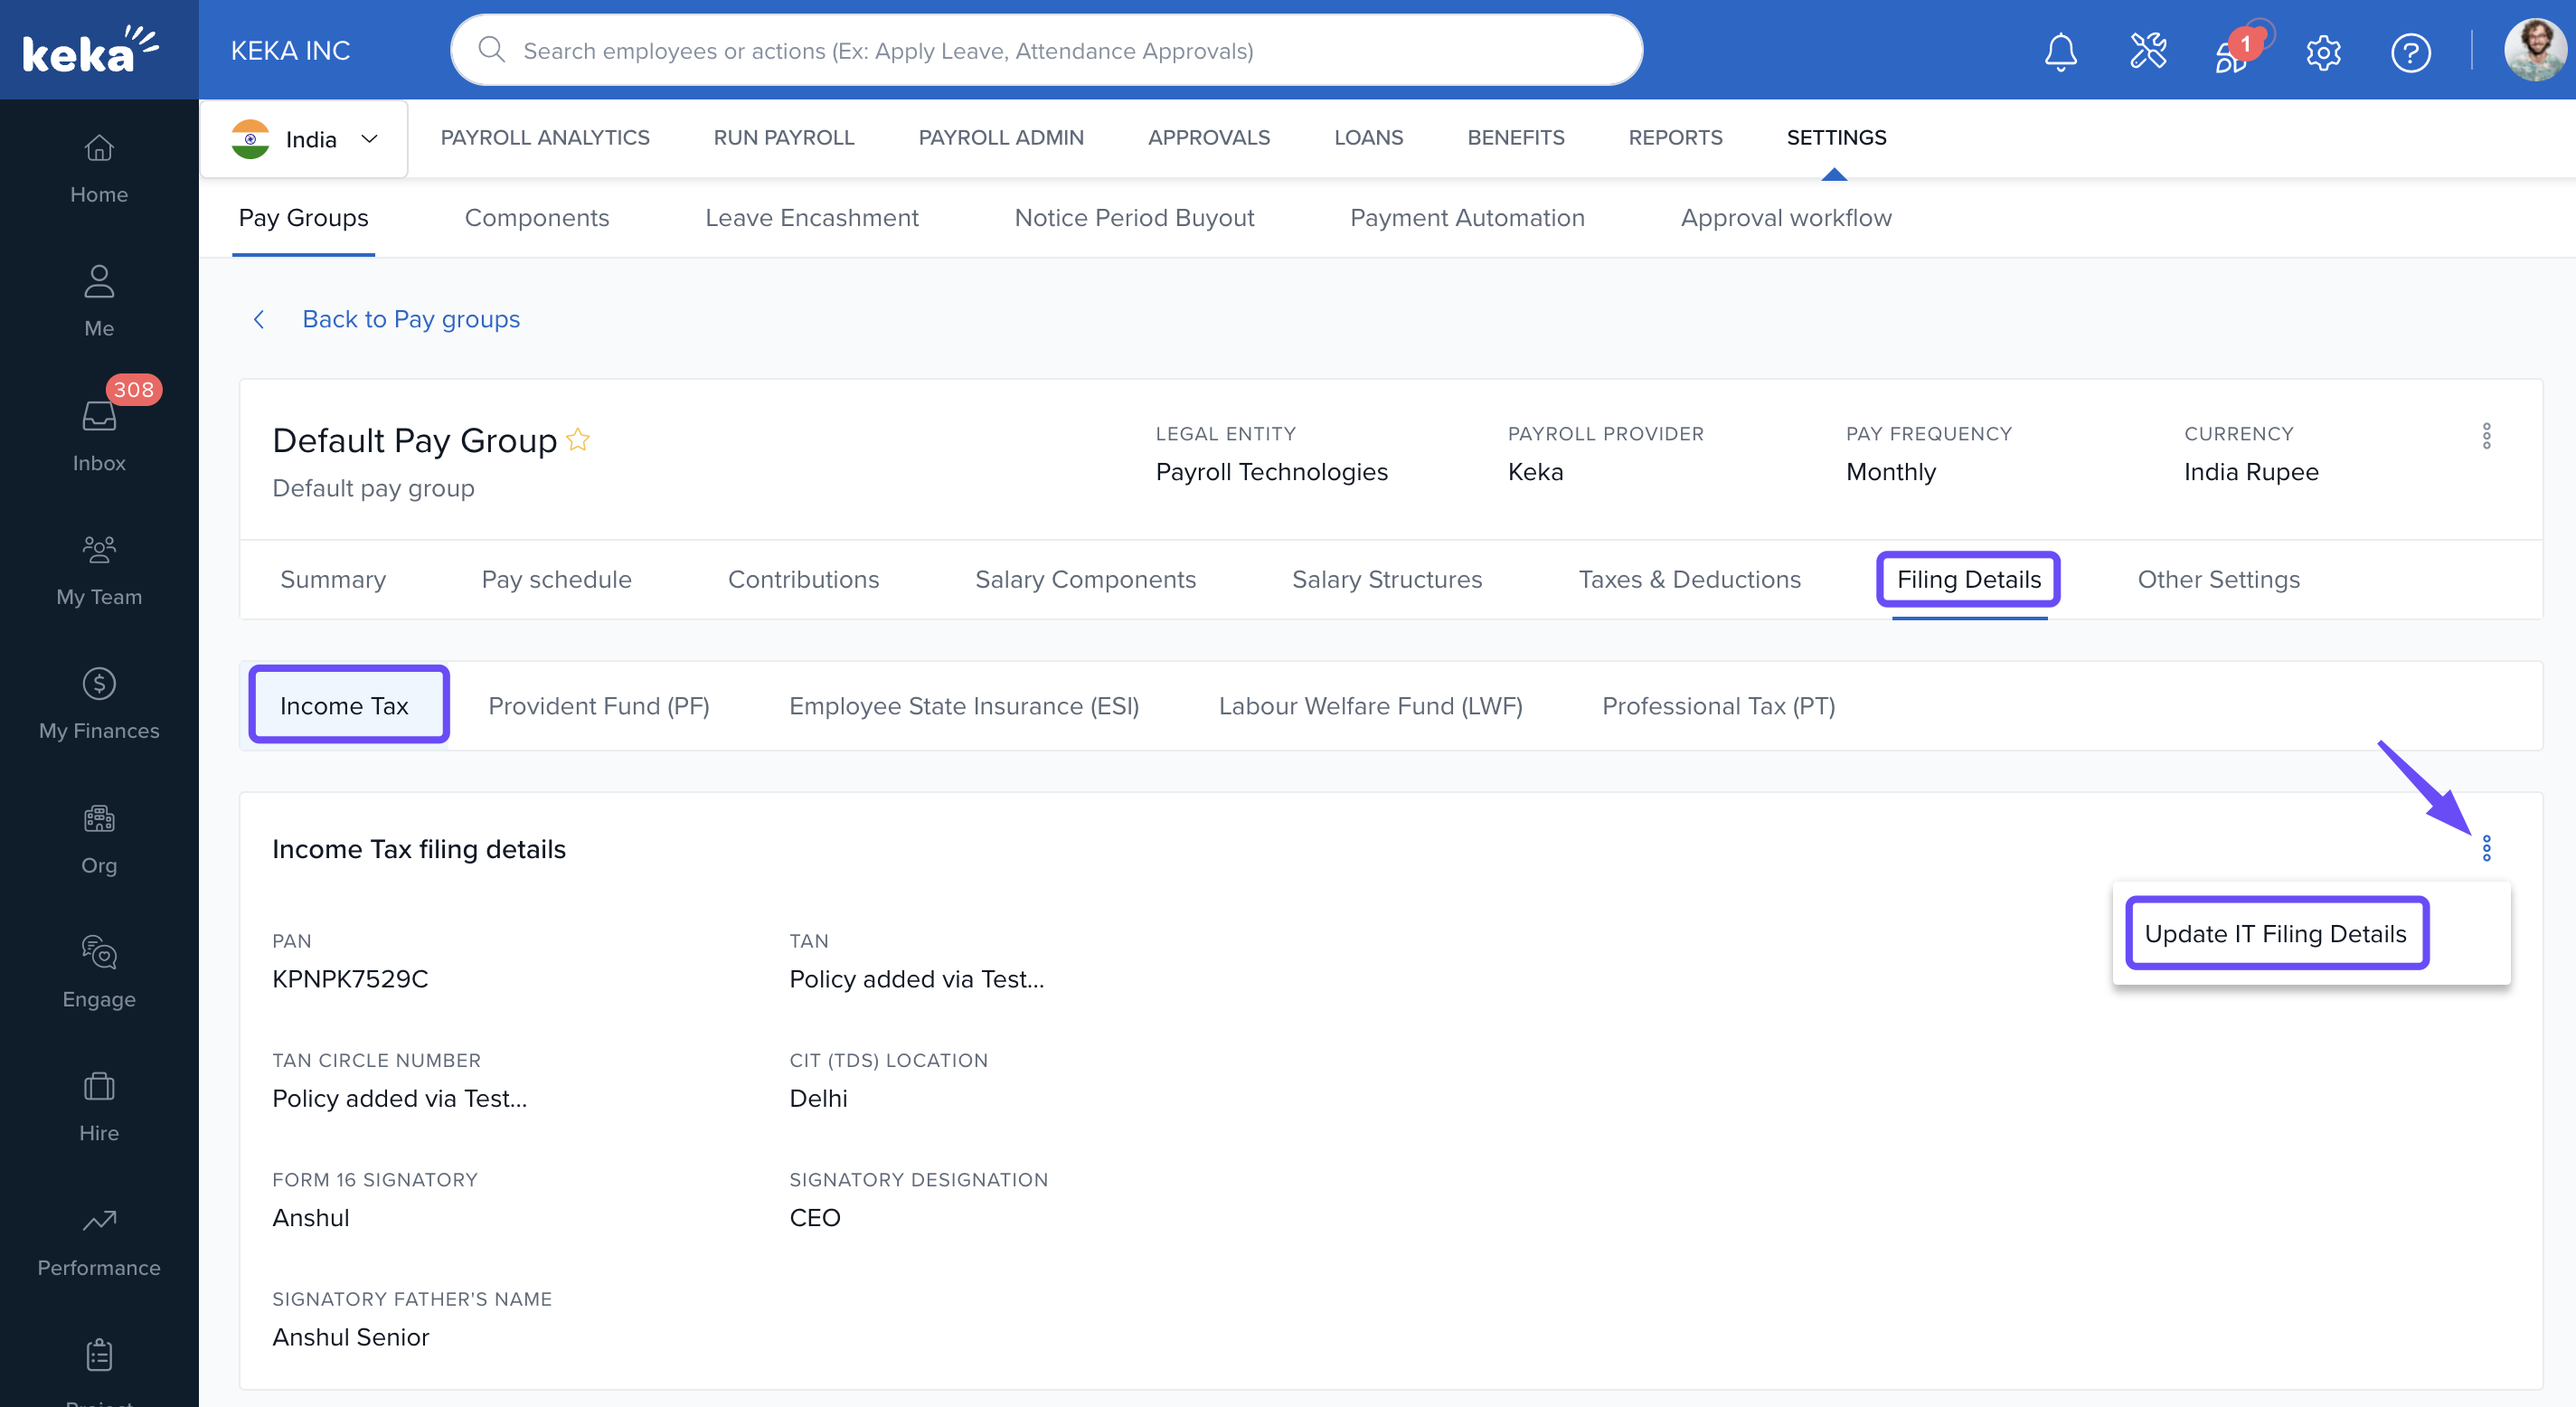Toggle the favorite star beside Default Pay Group
The height and width of the screenshot is (1407, 2576).
point(578,440)
